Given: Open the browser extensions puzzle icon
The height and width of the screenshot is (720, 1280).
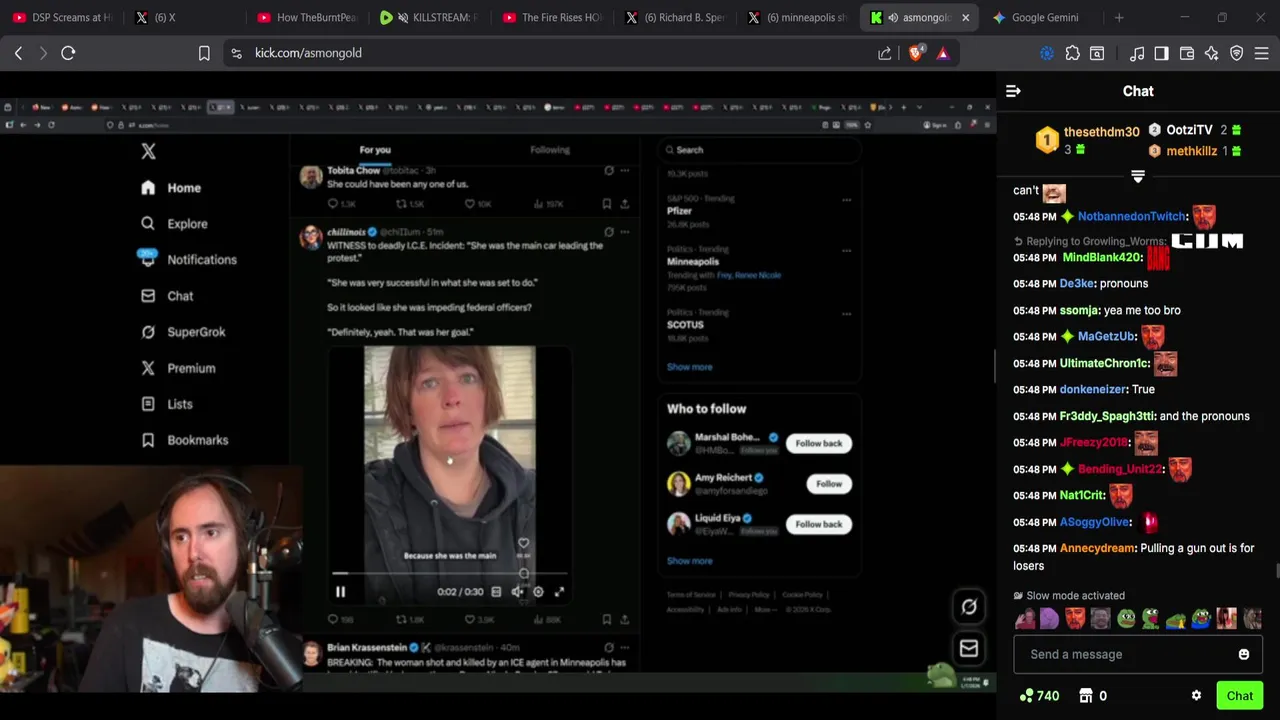Looking at the screenshot, I should pos(1072,53).
